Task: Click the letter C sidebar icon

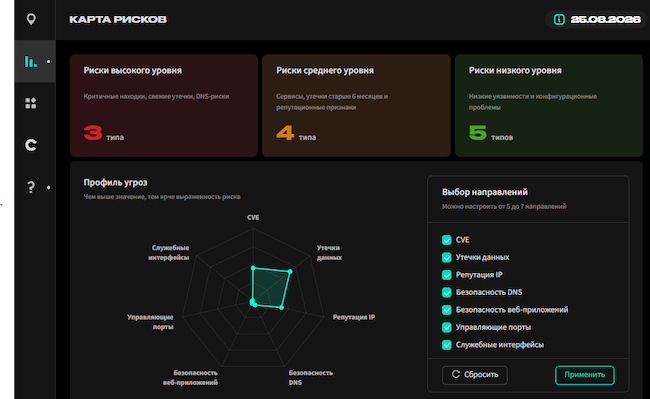Action: (31, 145)
